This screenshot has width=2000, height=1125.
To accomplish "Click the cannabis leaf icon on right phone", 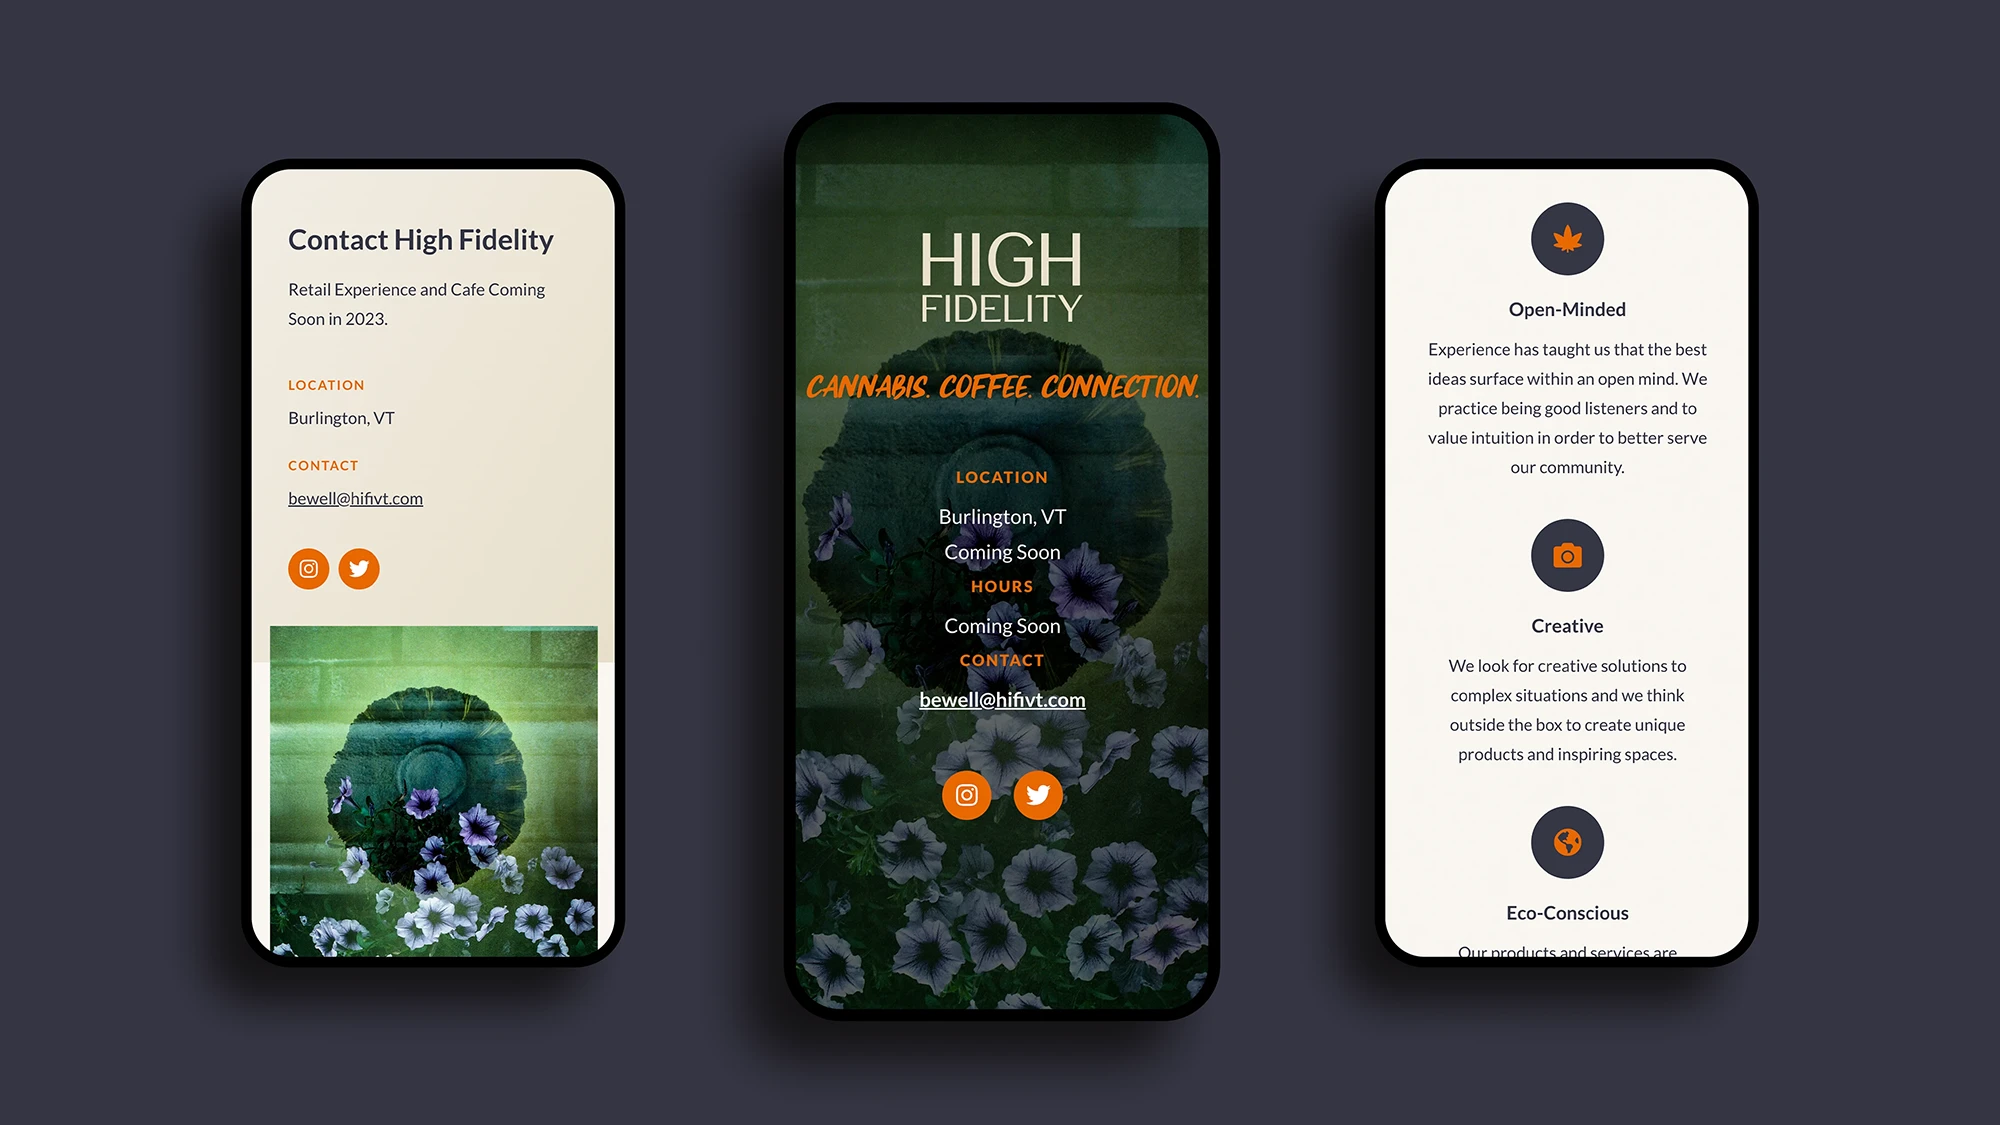I will coord(1567,240).
